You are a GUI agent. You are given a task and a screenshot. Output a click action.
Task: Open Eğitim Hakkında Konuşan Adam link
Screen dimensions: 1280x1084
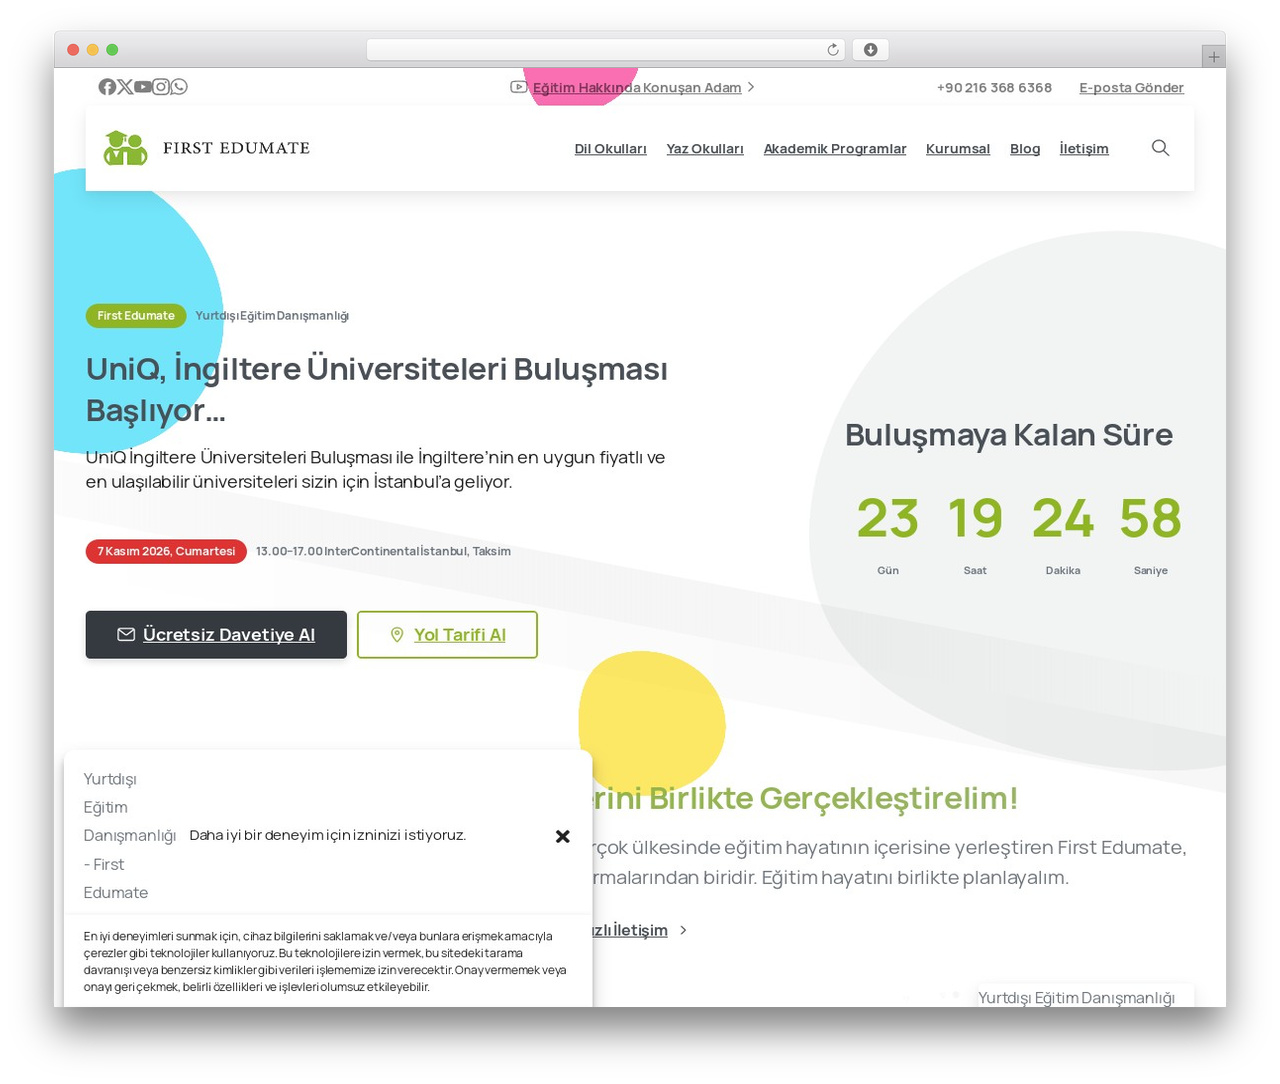click(637, 88)
